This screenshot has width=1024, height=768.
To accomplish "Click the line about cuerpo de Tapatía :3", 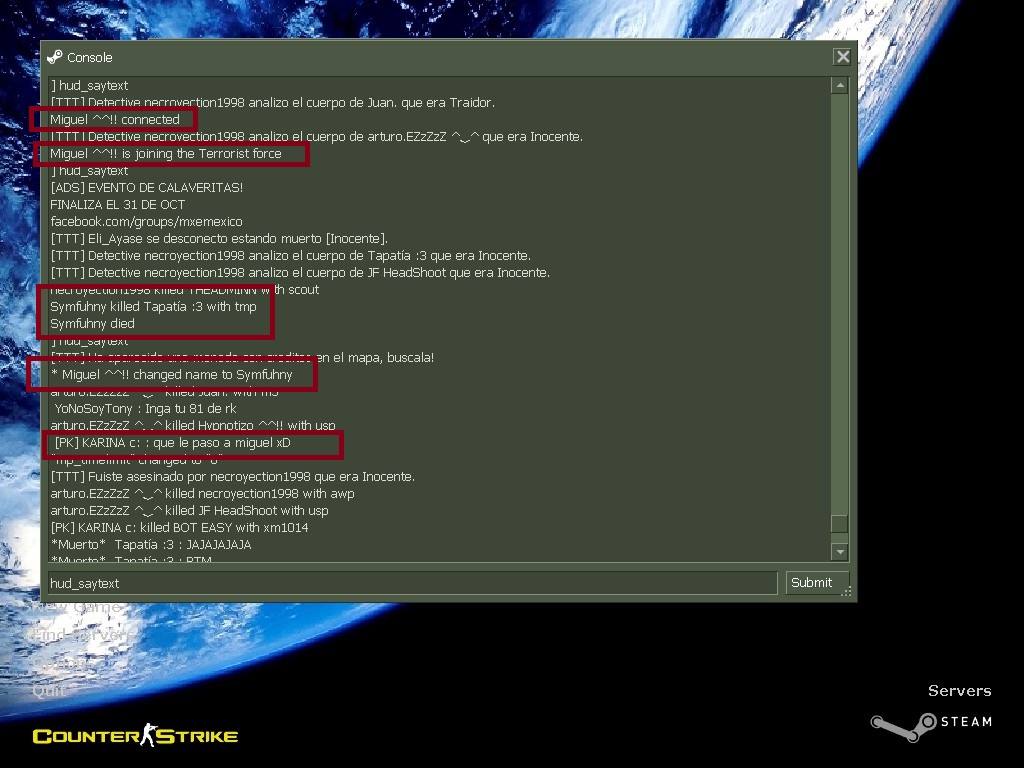I will [x=291, y=255].
